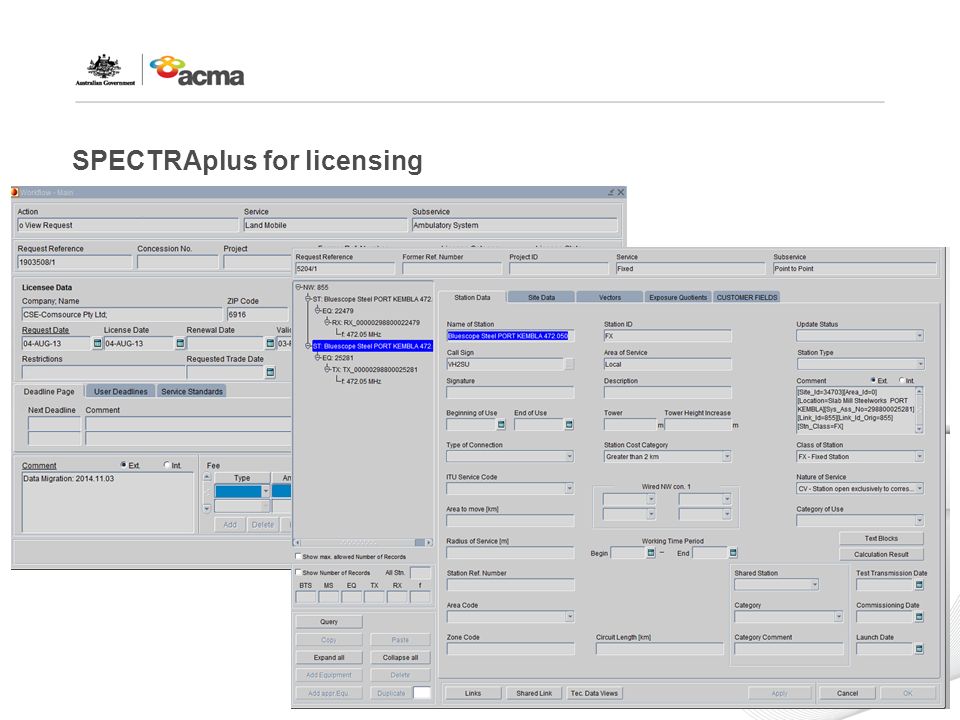Open the ITU Service Code dropdown

coord(569,489)
